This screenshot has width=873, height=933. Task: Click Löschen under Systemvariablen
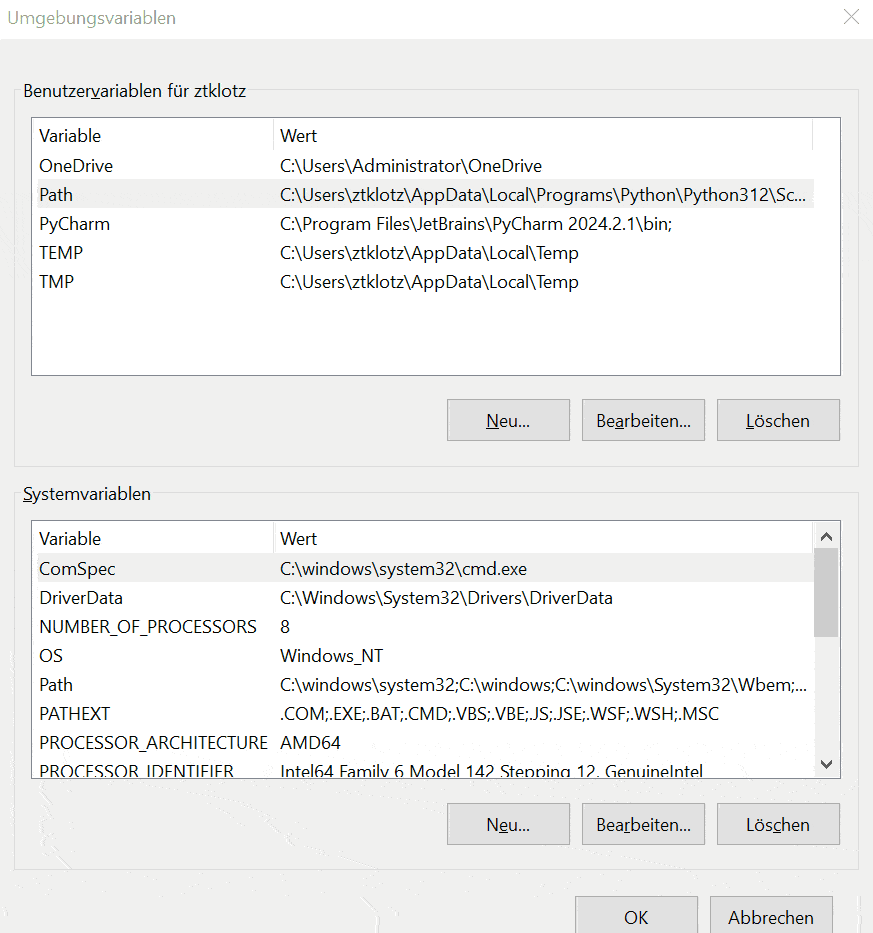778,825
